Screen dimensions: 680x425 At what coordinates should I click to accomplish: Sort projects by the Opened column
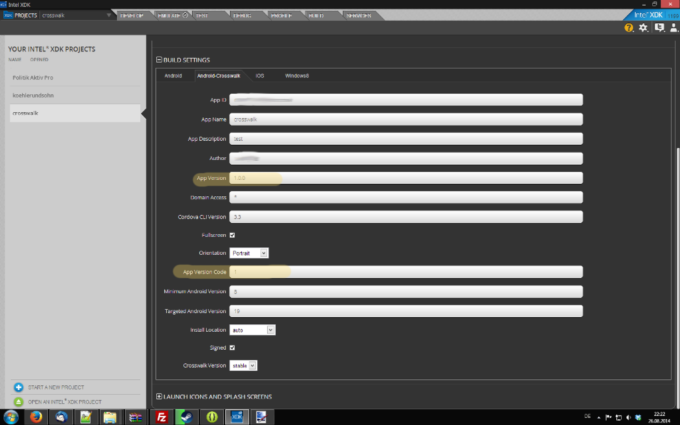[x=39, y=59]
